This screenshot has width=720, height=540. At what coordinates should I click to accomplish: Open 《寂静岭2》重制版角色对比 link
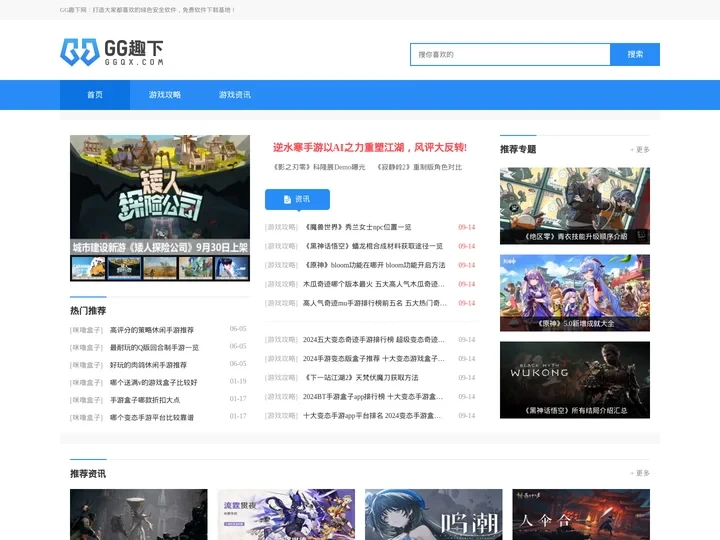click(x=419, y=167)
